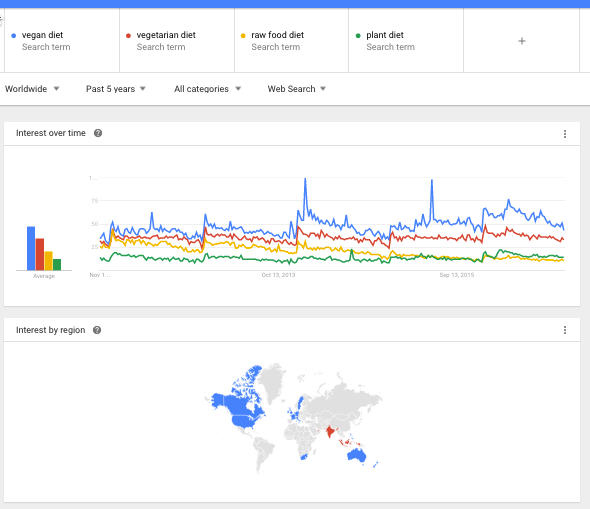Click the blue dot beside vegan diet
Image resolution: width=590 pixels, height=509 pixels.
click(14, 36)
